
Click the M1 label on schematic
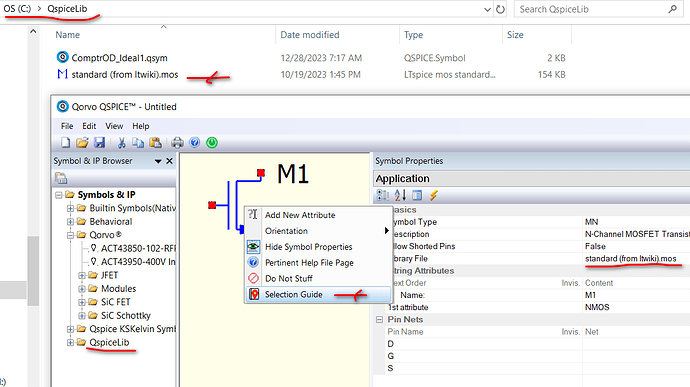[x=293, y=174]
